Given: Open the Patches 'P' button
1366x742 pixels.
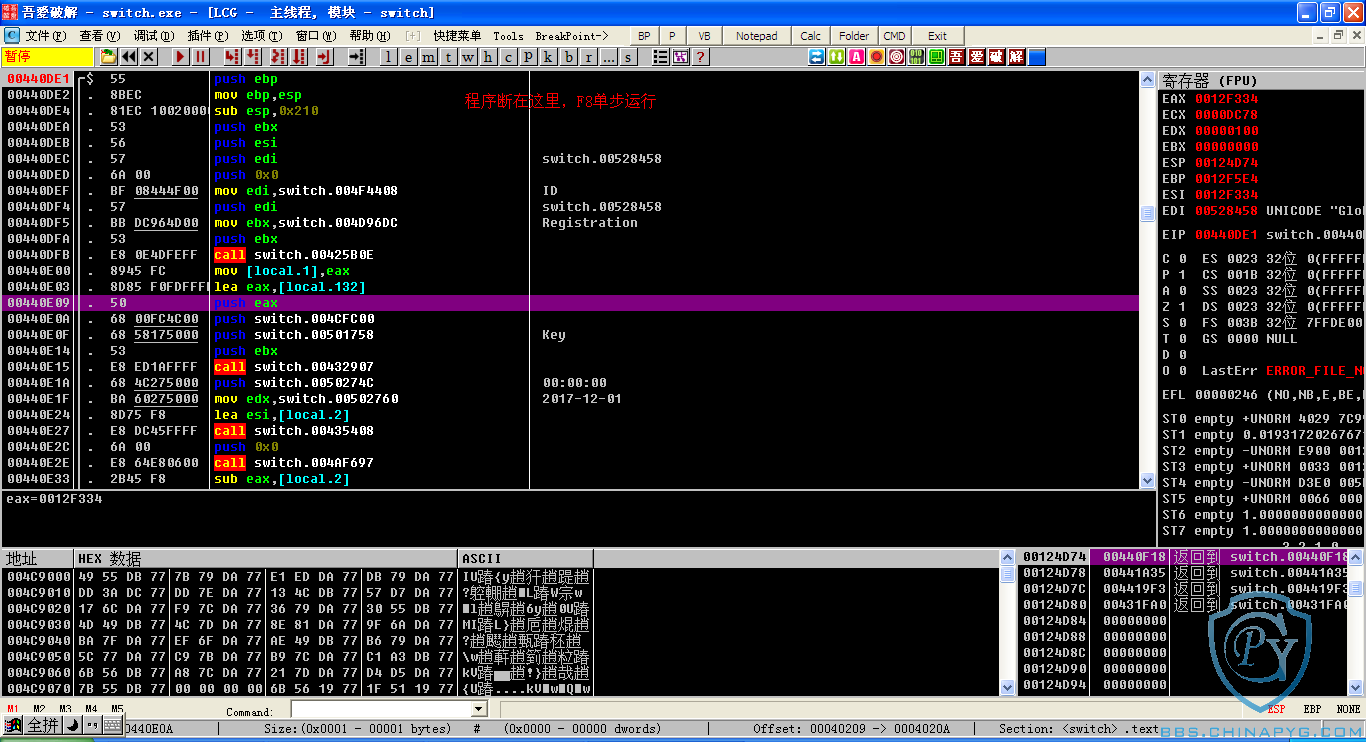Looking at the screenshot, I should pyautogui.click(x=528, y=57).
